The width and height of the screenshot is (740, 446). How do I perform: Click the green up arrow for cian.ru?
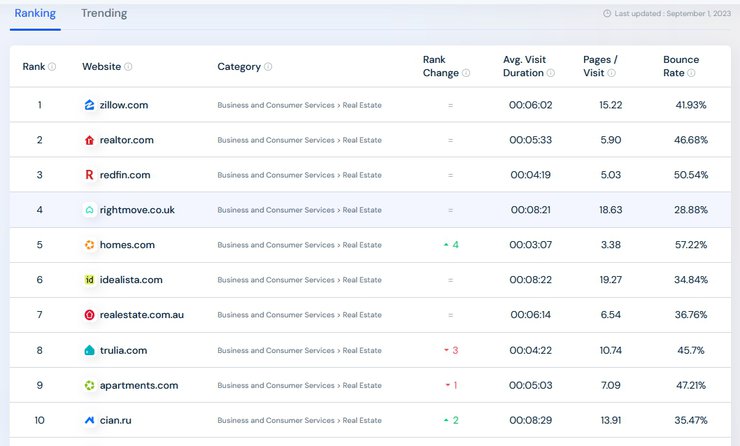coord(446,420)
